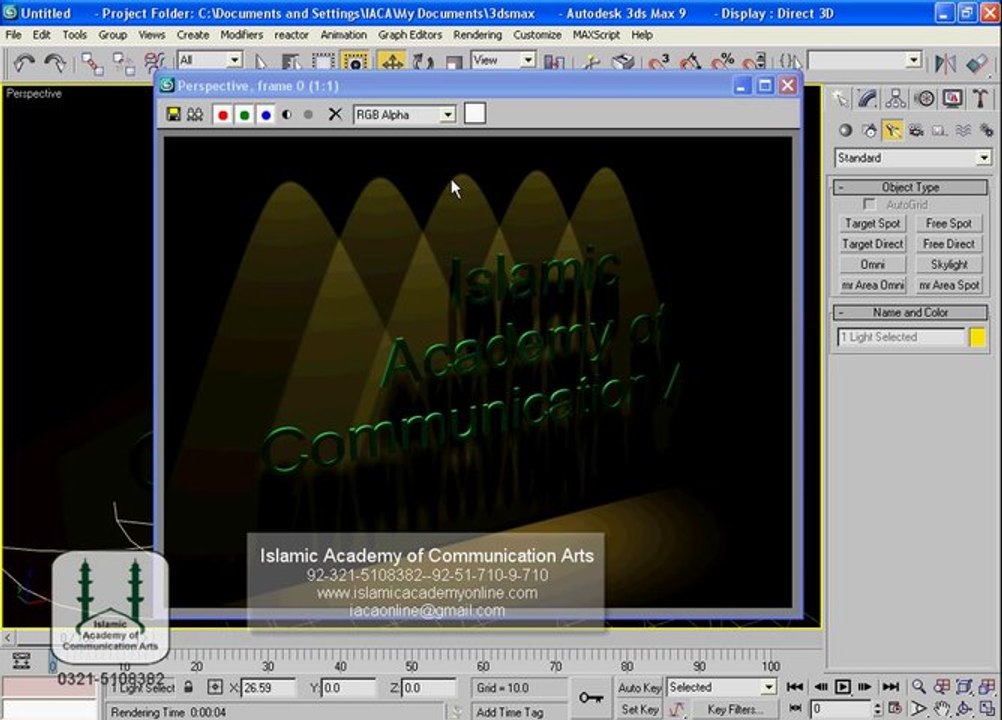Click the current frame spinner arrows
1002x720 pixels.
877,709
